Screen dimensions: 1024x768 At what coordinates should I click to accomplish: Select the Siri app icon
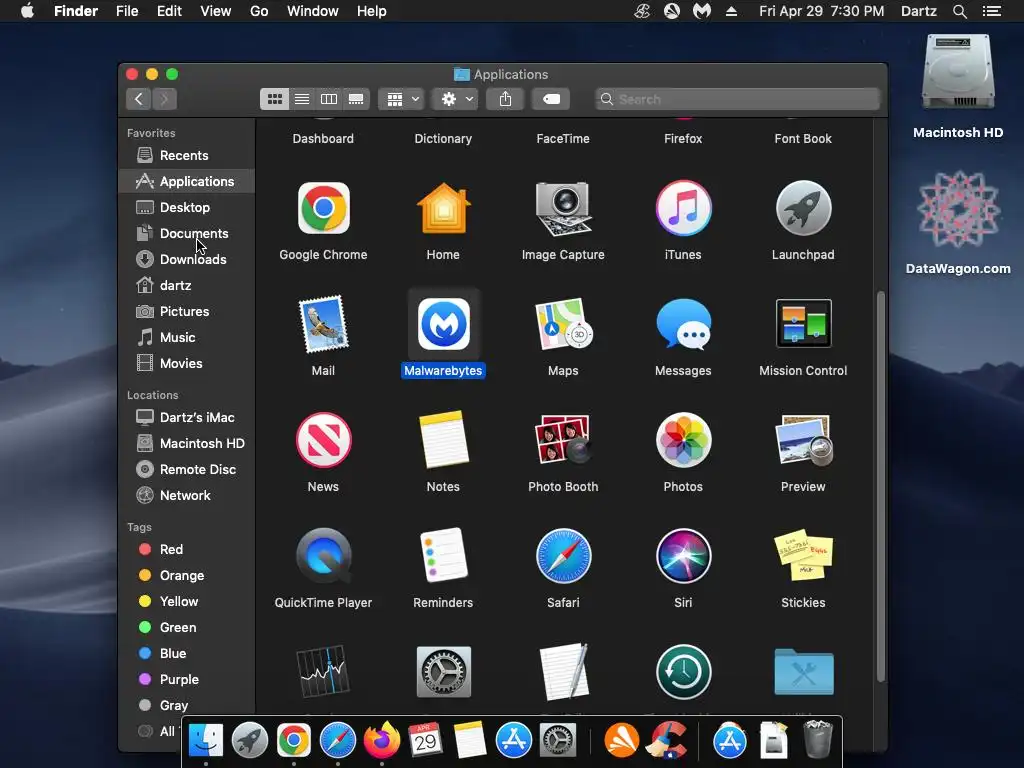click(x=683, y=556)
